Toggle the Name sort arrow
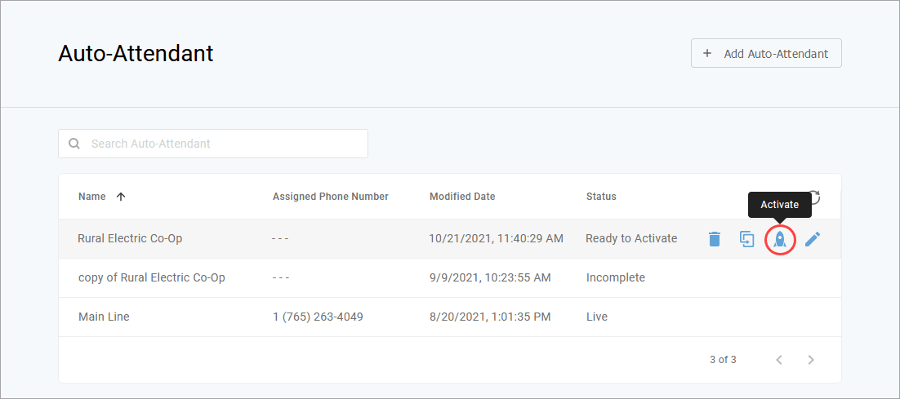900x400 pixels. [x=121, y=197]
